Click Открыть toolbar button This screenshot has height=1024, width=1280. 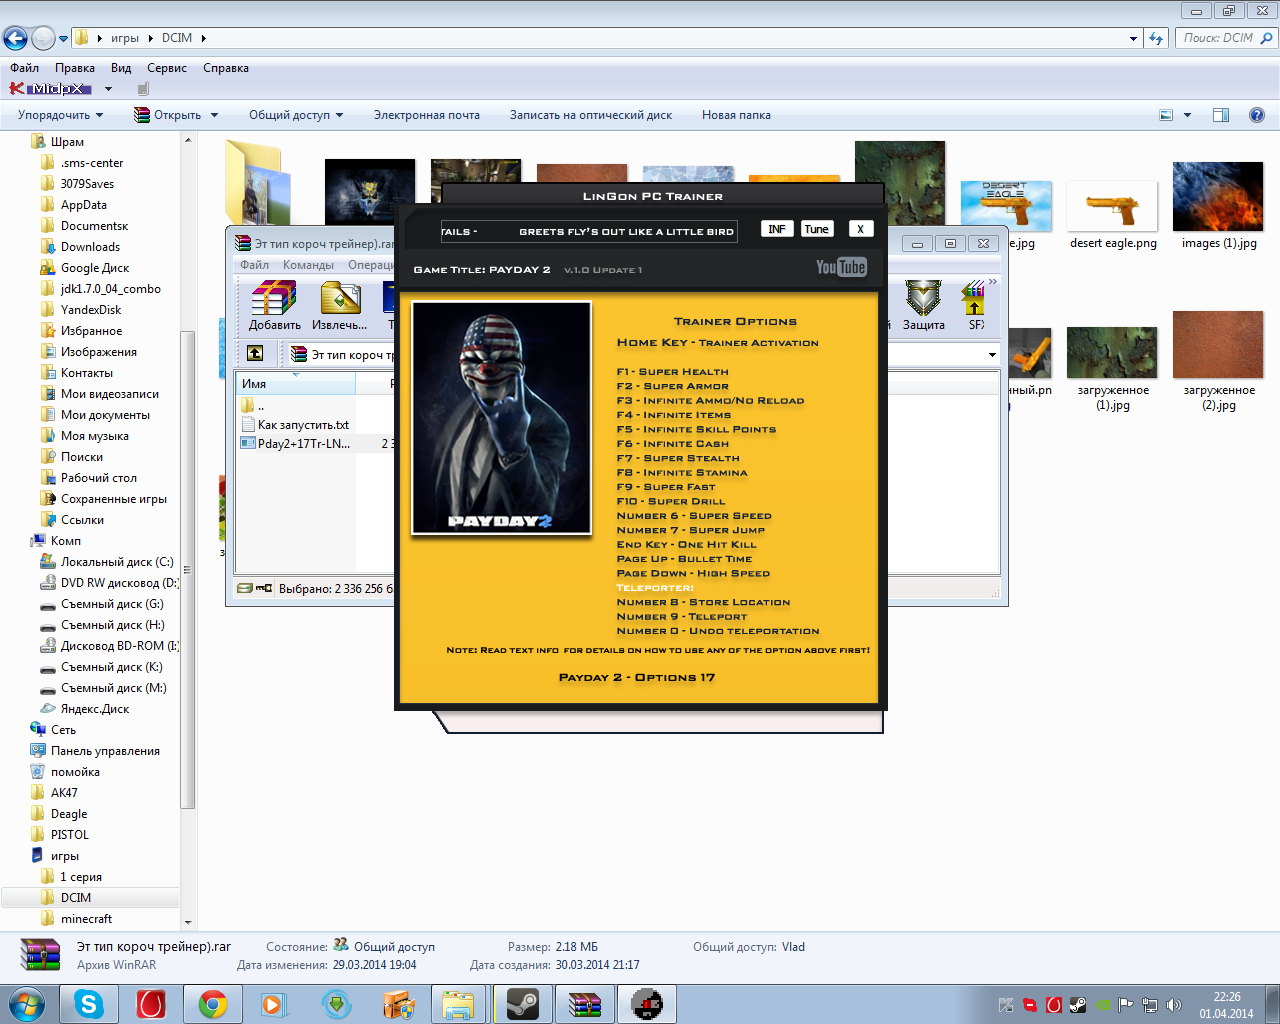[168, 115]
